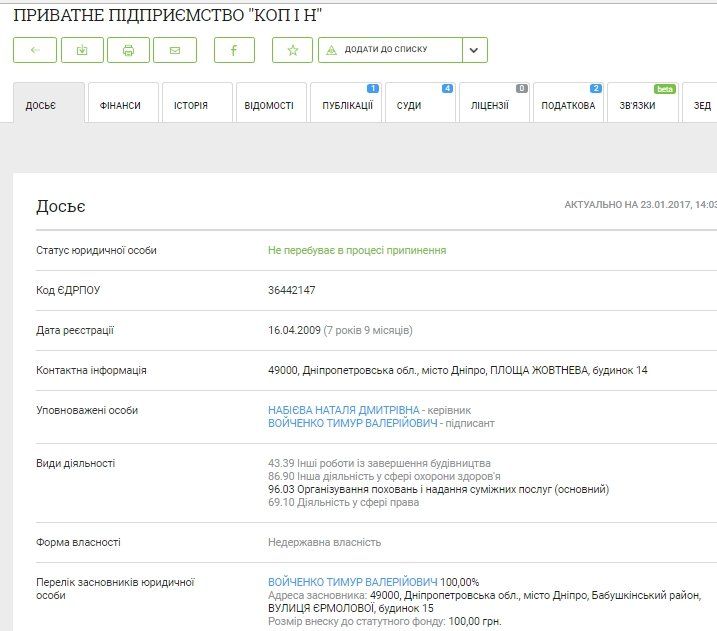Open the ЗЕД tab
Viewport: 717px width, 631px height.
pyautogui.click(x=701, y=103)
